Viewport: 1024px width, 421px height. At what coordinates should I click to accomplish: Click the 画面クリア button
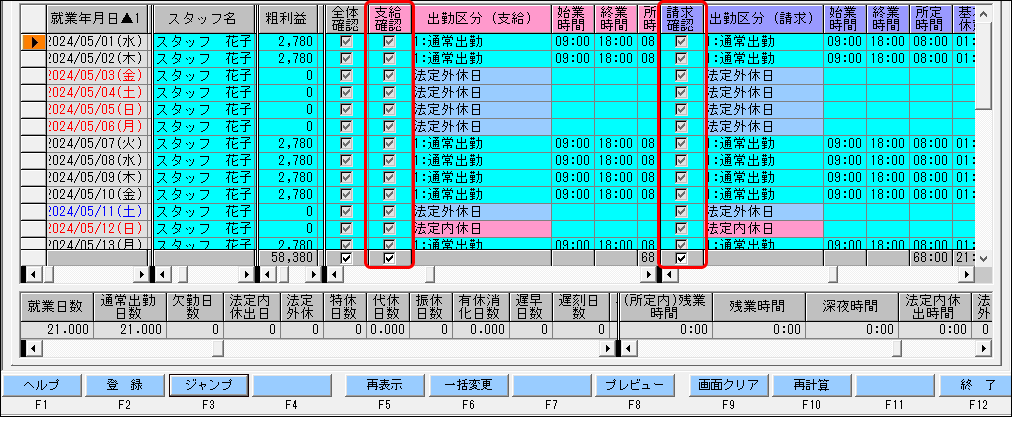(x=728, y=385)
